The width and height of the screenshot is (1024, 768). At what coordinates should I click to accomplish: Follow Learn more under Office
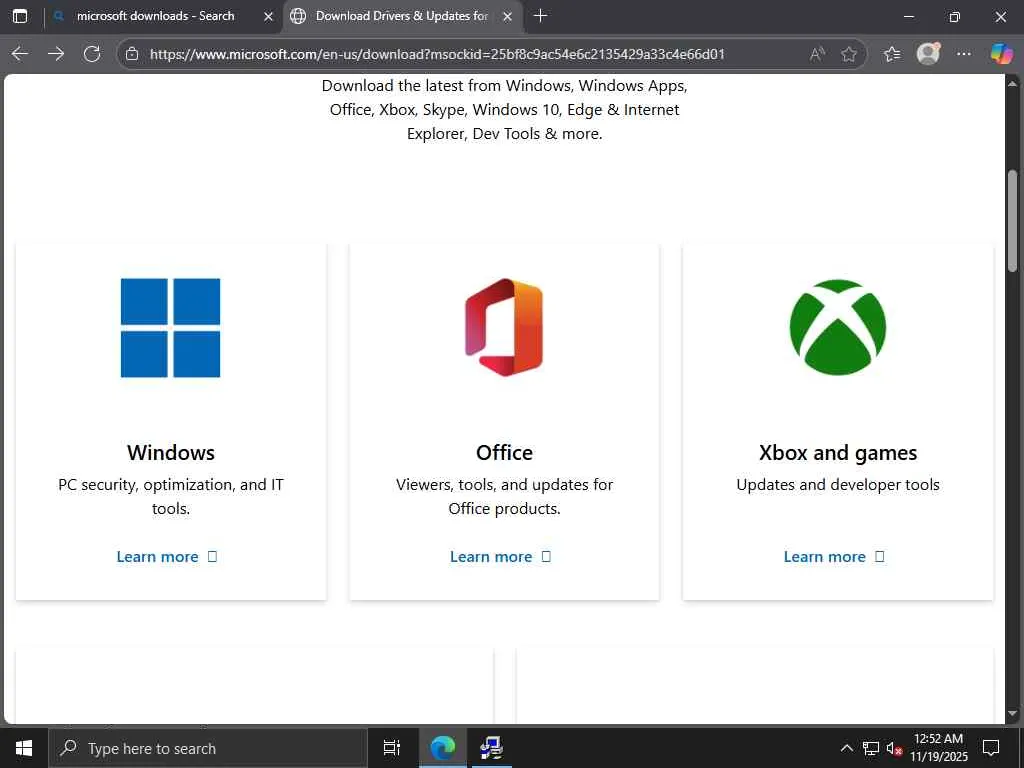pos(501,557)
